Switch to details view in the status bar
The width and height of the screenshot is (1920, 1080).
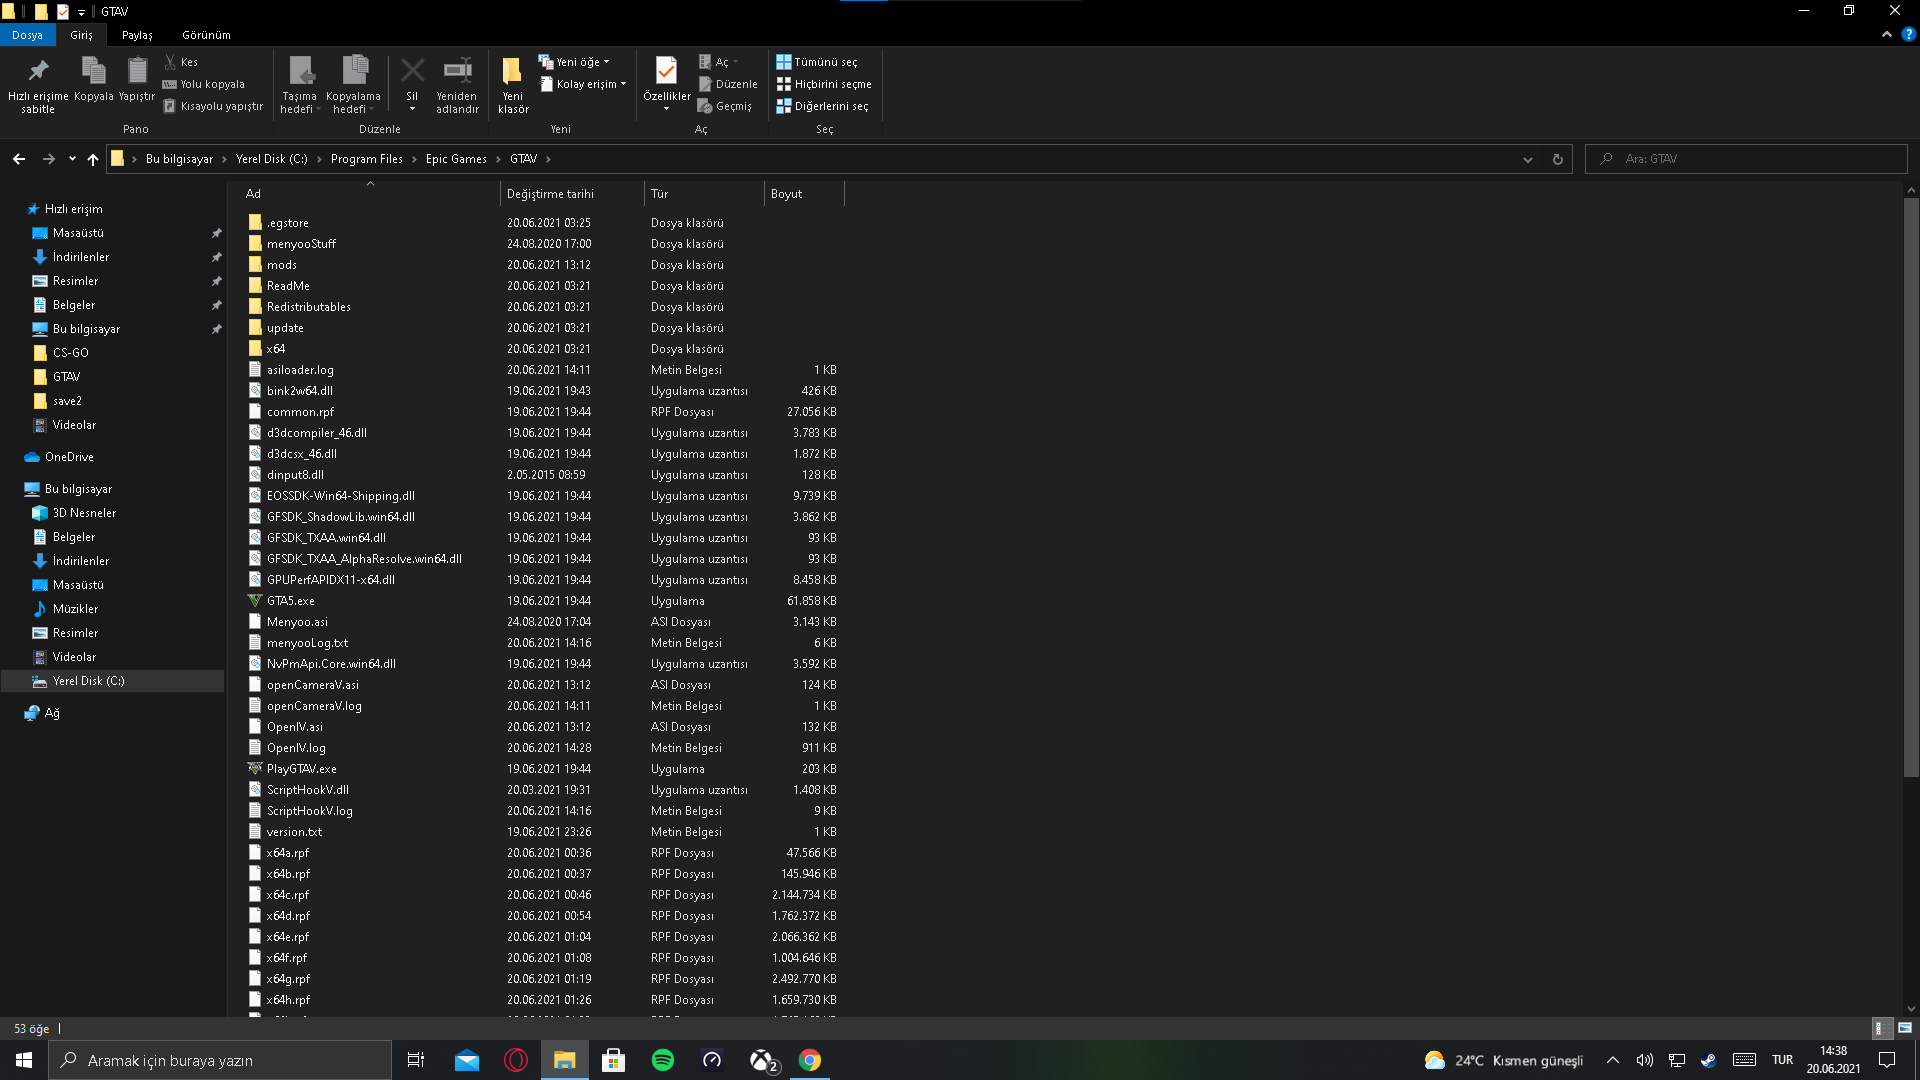point(1880,1028)
